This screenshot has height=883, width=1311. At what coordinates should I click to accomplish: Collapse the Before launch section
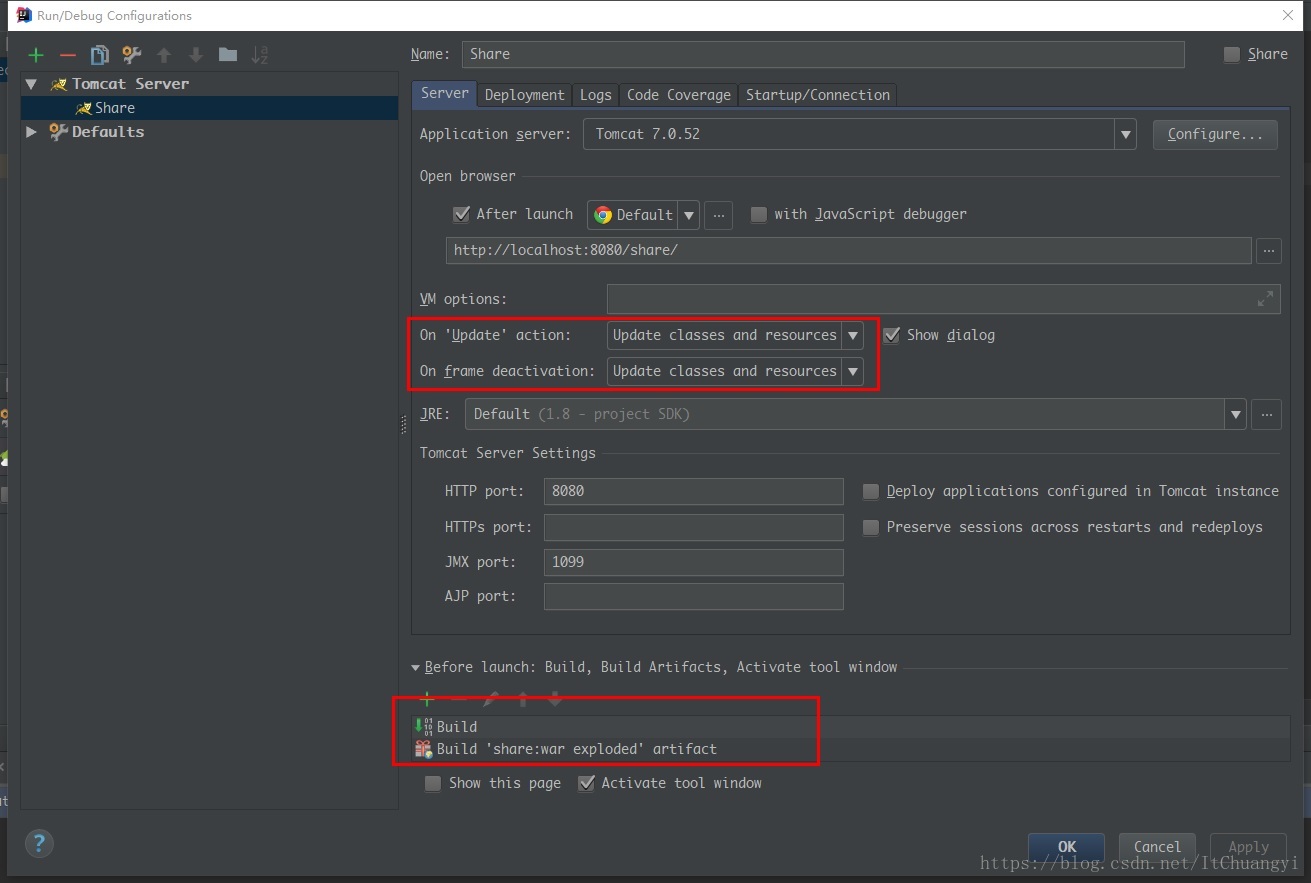tap(416, 668)
